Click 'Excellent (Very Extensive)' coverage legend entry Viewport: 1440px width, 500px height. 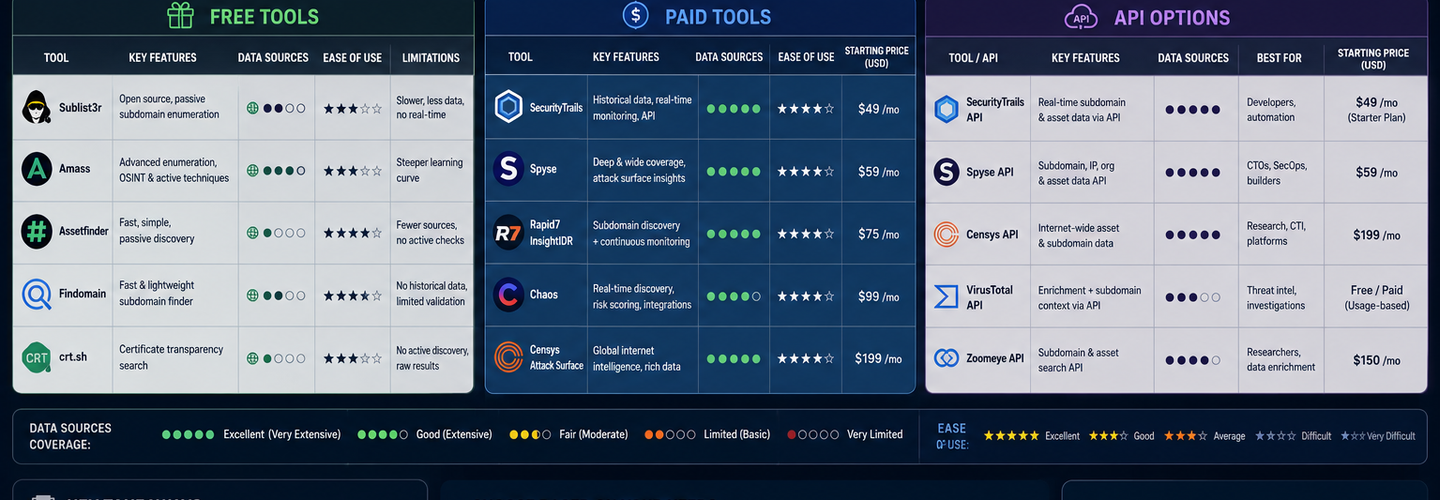(x=252, y=434)
